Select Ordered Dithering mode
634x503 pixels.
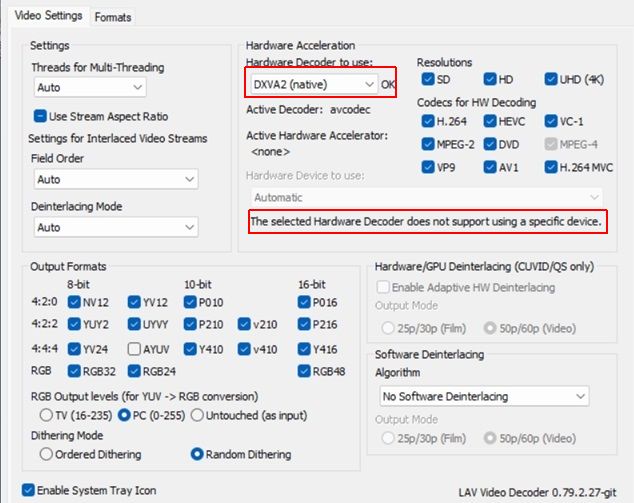(x=46, y=454)
